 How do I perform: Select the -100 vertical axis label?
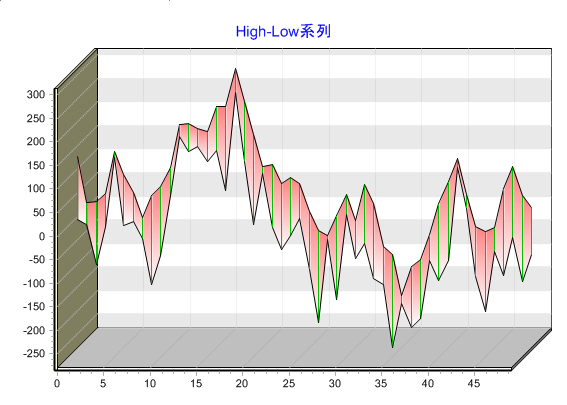[x=34, y=283]
